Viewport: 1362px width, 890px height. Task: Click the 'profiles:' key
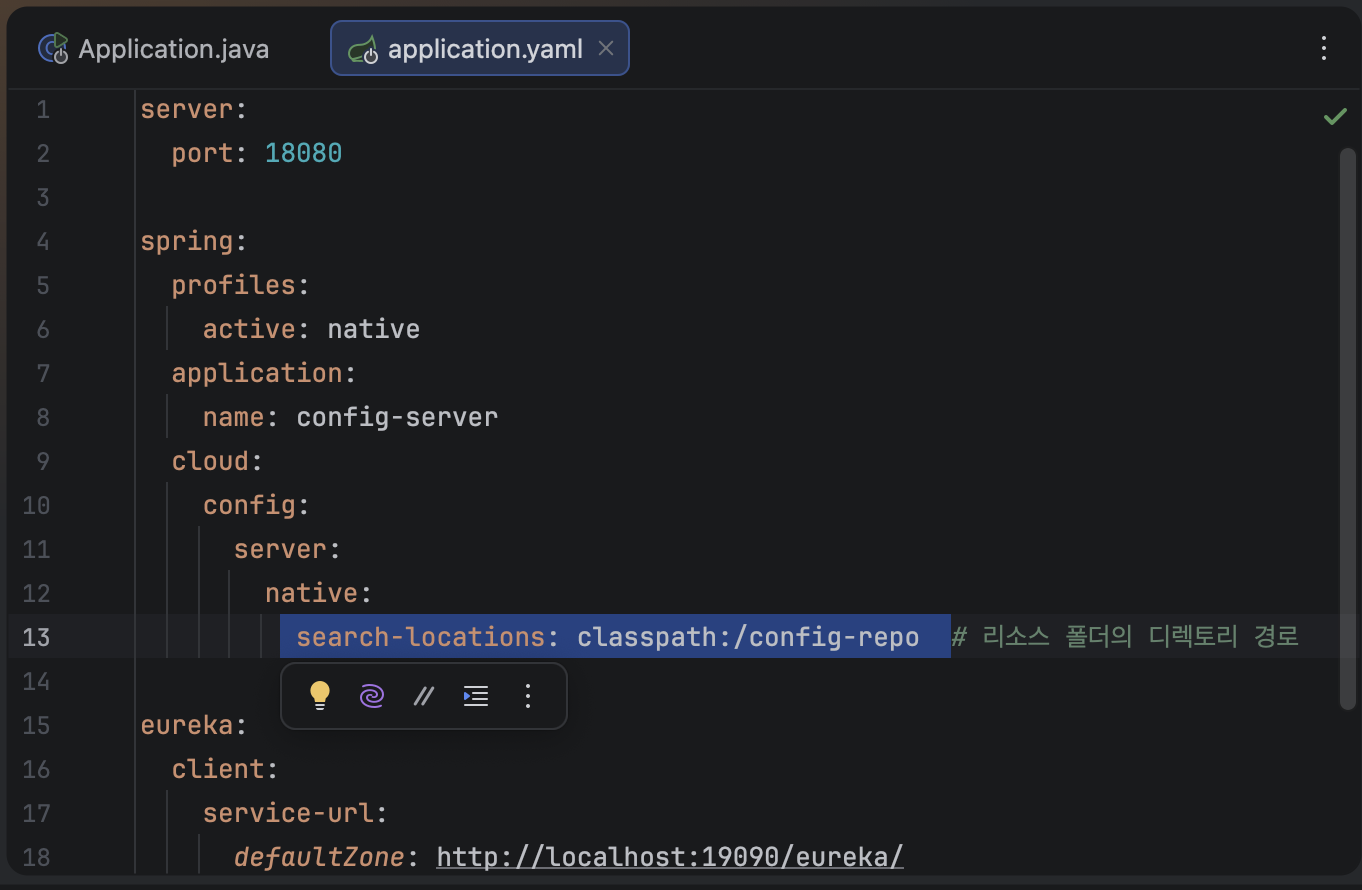coord(241,285)
